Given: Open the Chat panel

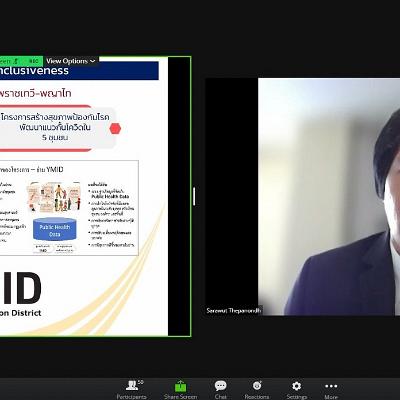Looking at the screenshot, I should click(x=221, y=390).
